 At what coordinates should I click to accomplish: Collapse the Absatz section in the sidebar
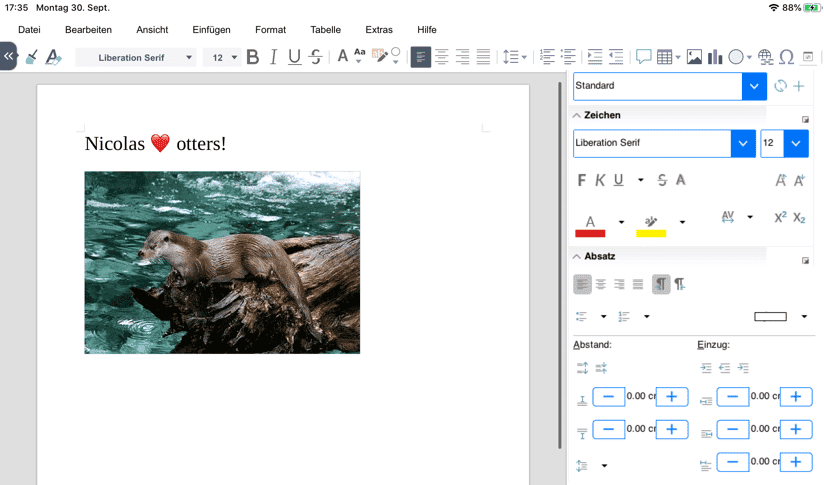point(577,257)
